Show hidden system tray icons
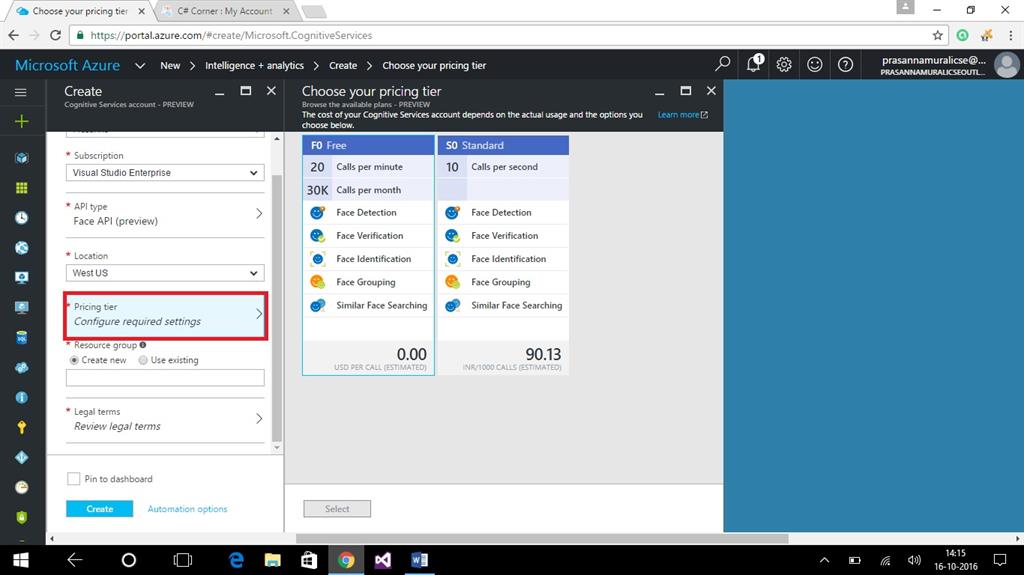 pos(824,560)
